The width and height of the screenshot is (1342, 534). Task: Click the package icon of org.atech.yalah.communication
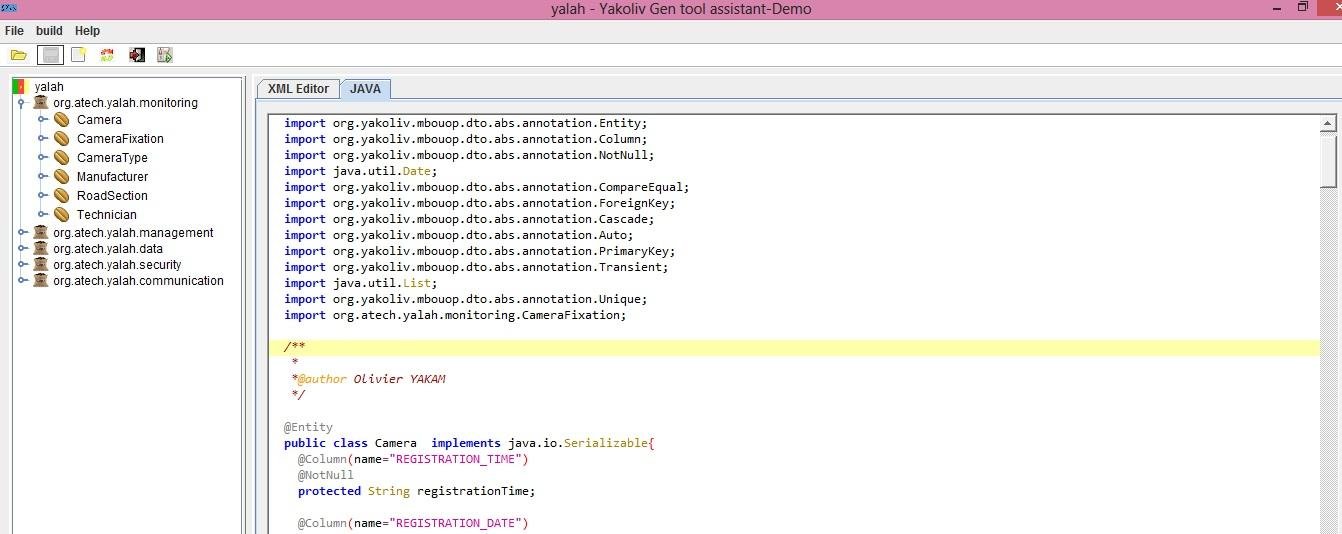click(x=41, y=280)
